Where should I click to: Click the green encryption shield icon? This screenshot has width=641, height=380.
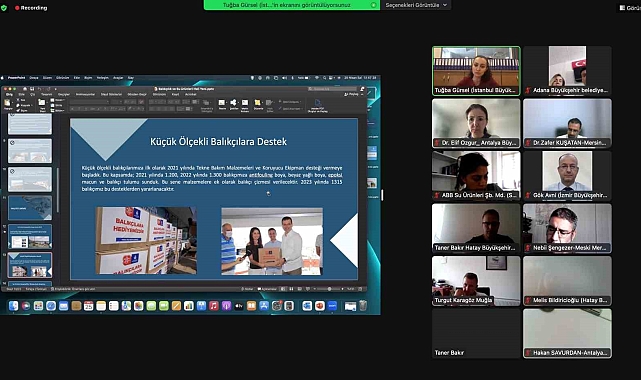click(4, 8)
